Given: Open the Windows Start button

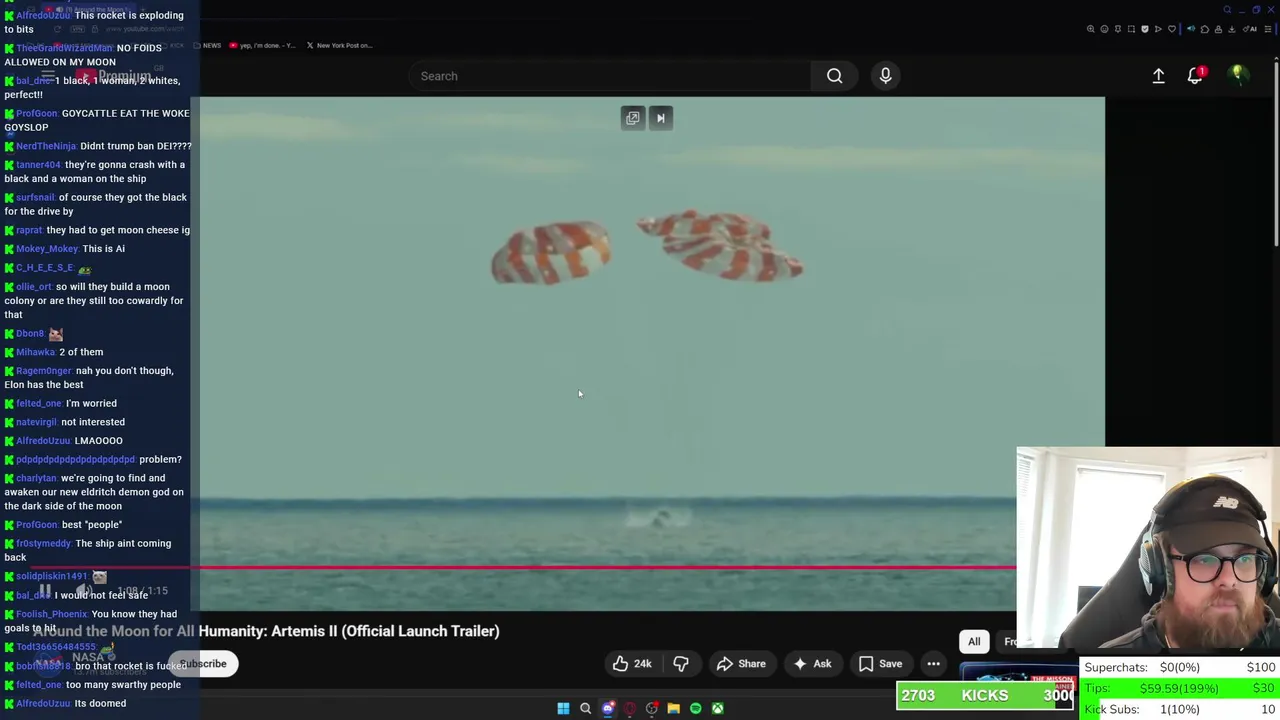Looking at the screenshot, I should tap(563, 708).
